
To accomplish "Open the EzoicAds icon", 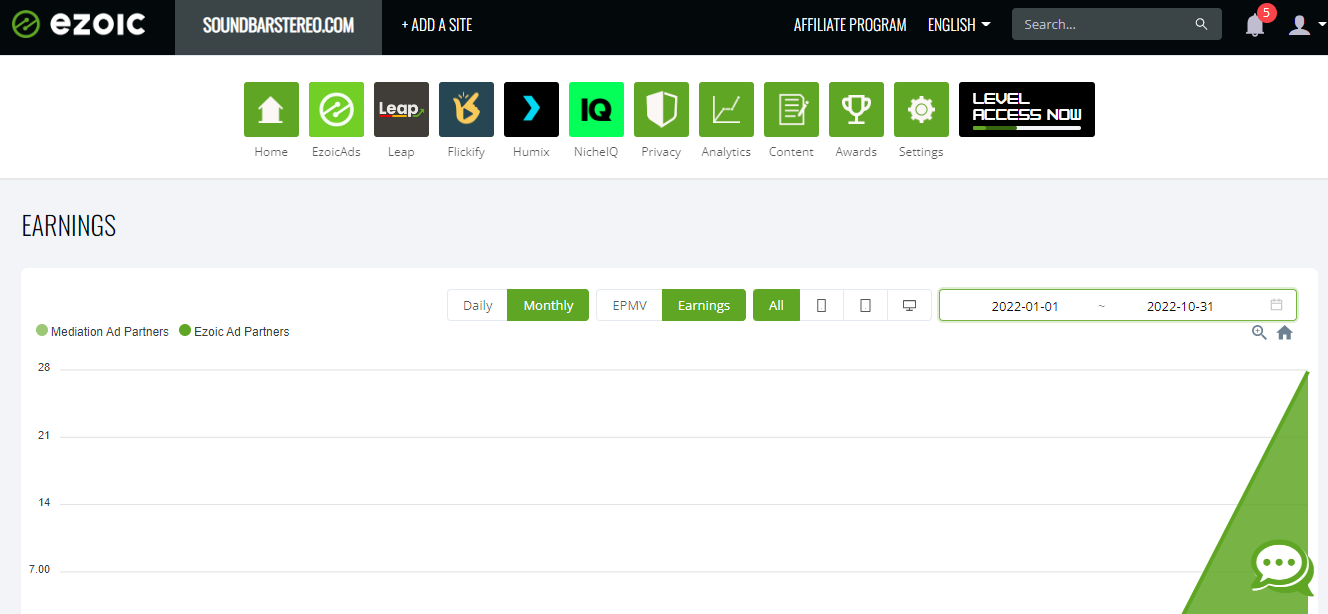I will point(336,109).
